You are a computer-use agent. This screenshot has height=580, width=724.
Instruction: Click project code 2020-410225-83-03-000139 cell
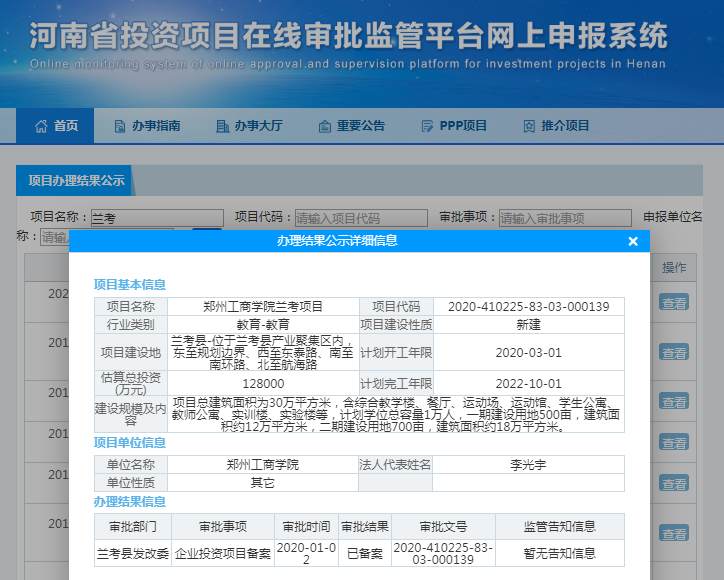(x=528, y=307)
